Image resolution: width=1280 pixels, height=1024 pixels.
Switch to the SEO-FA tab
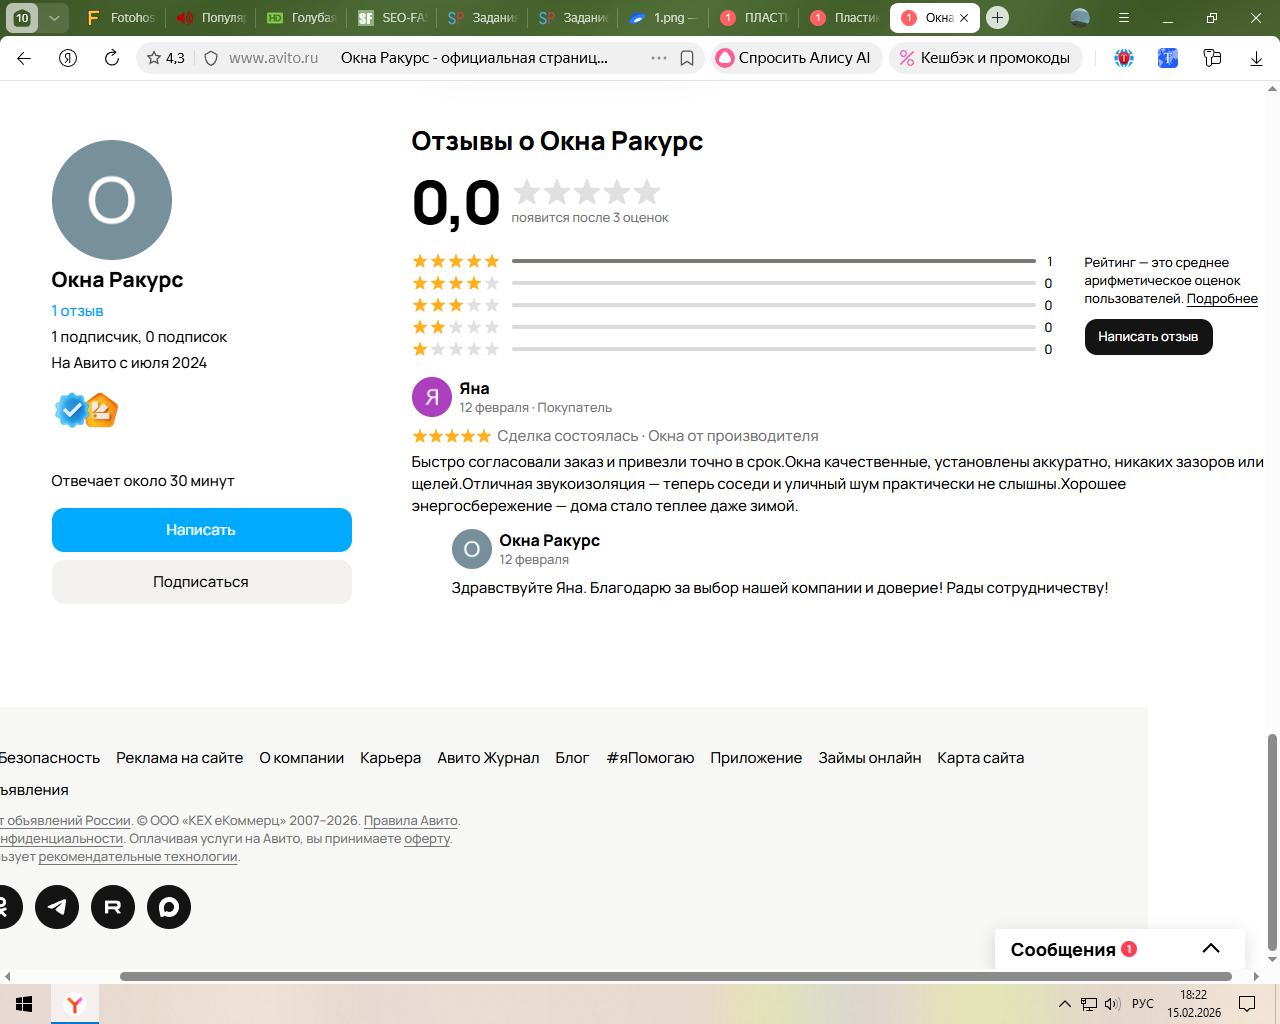pos(392,18)
